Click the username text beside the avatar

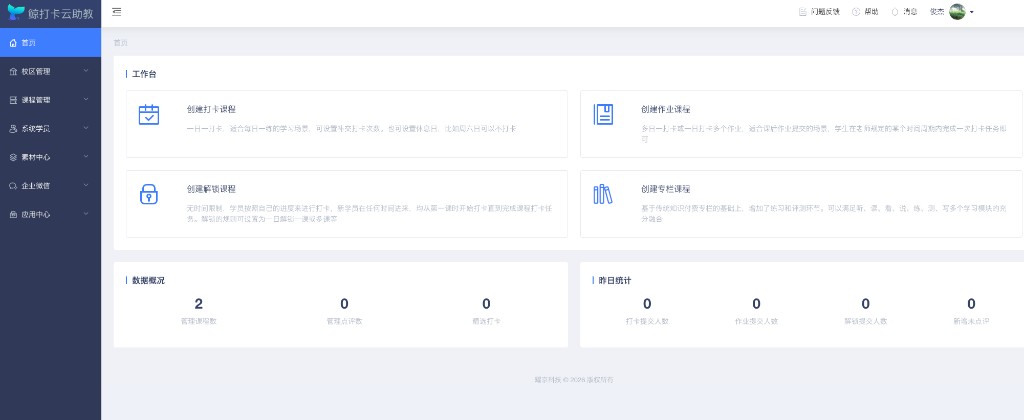(937, 12)
